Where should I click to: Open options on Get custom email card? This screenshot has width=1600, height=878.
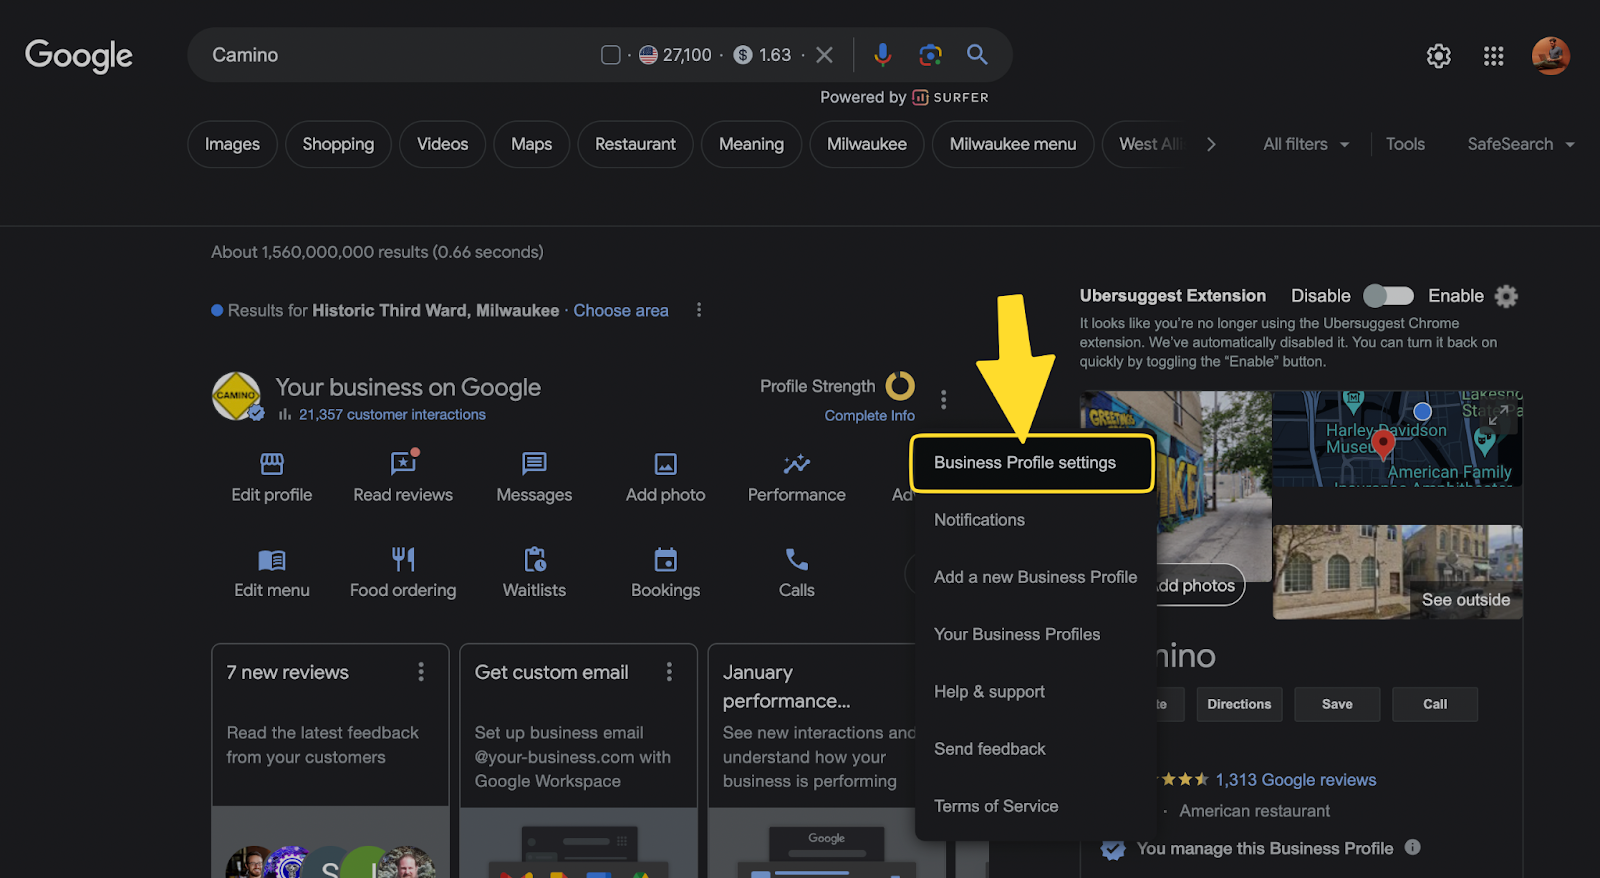[669, 672]
